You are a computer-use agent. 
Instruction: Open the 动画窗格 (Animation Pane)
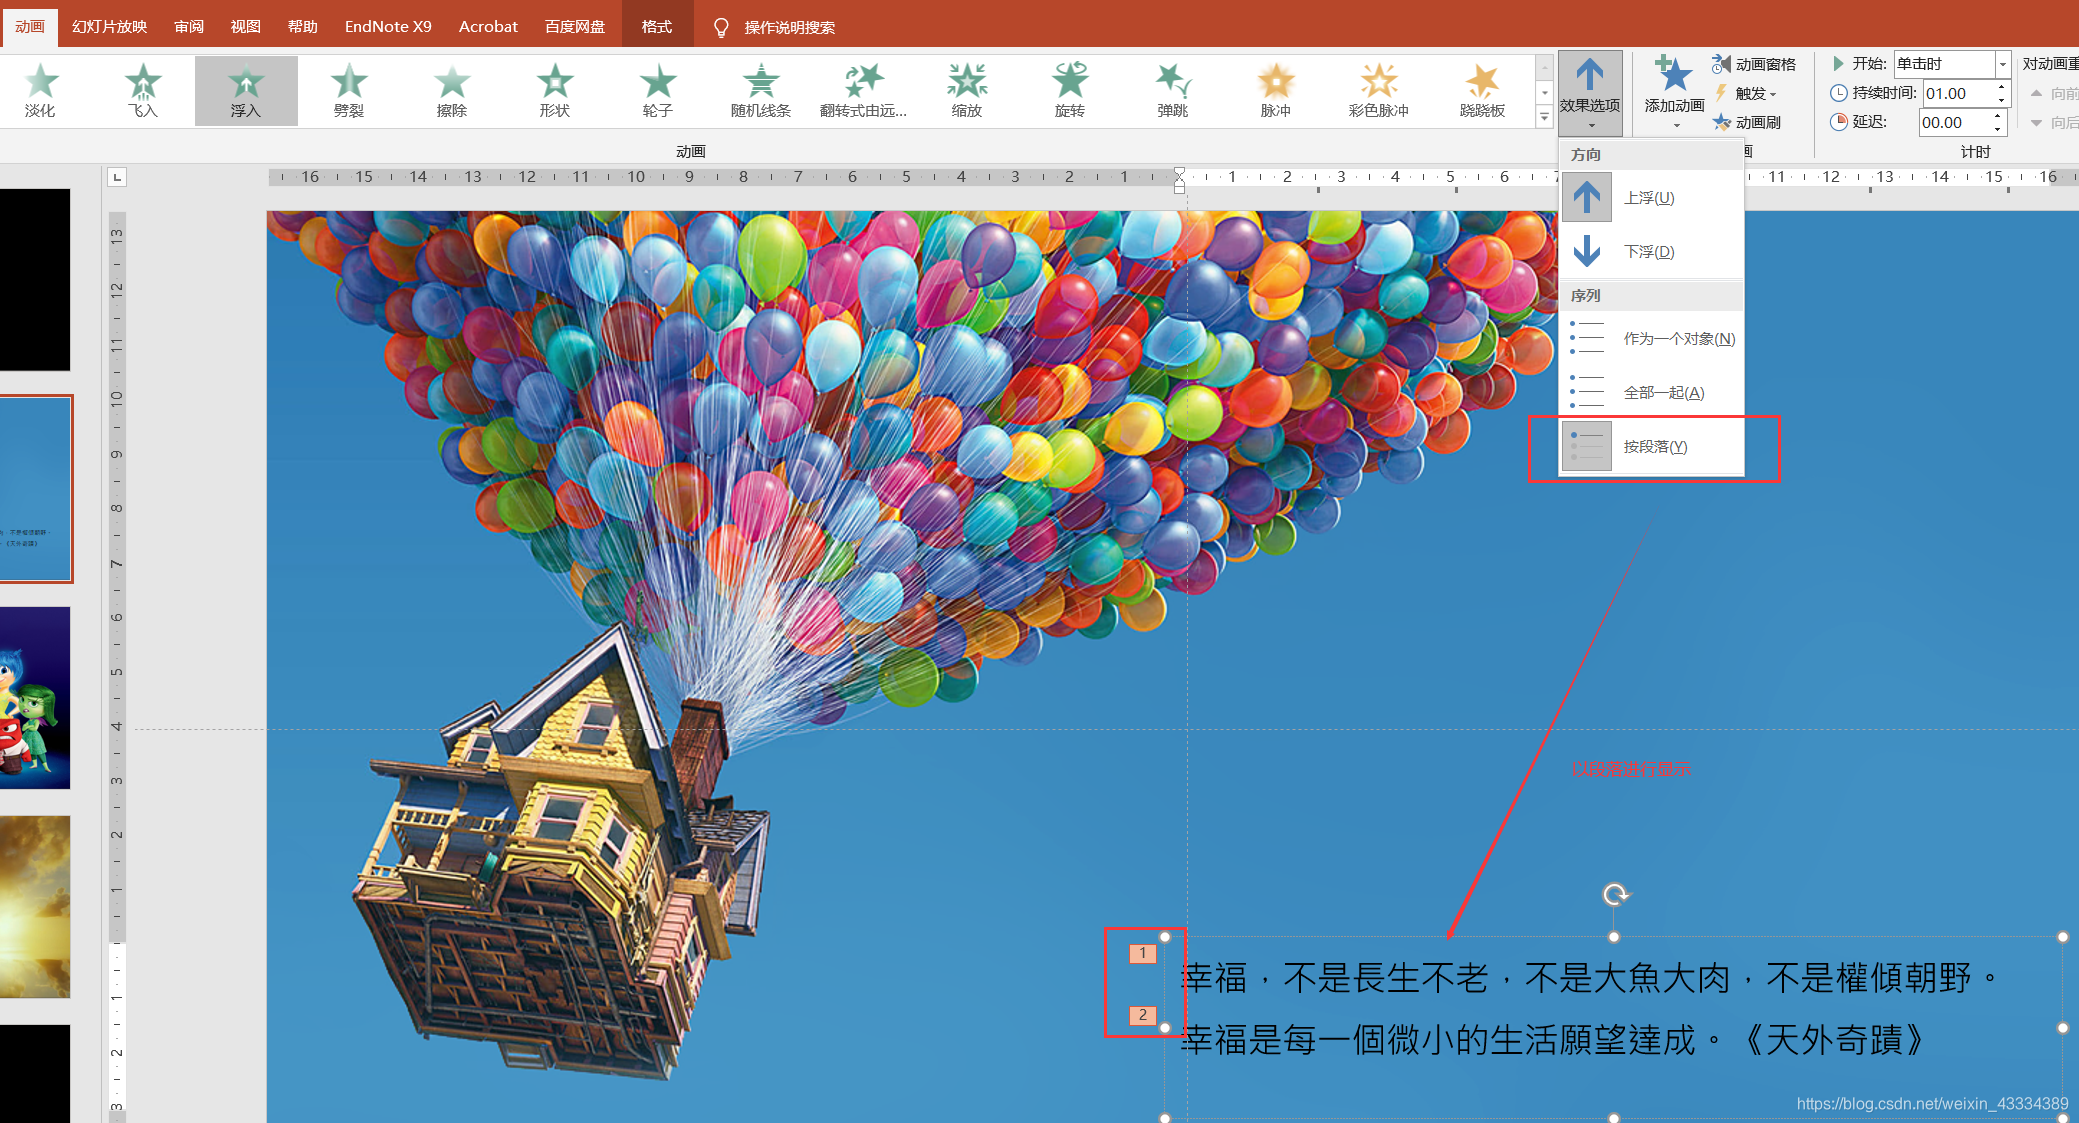pyautogui.click(x=1754, y=64)
